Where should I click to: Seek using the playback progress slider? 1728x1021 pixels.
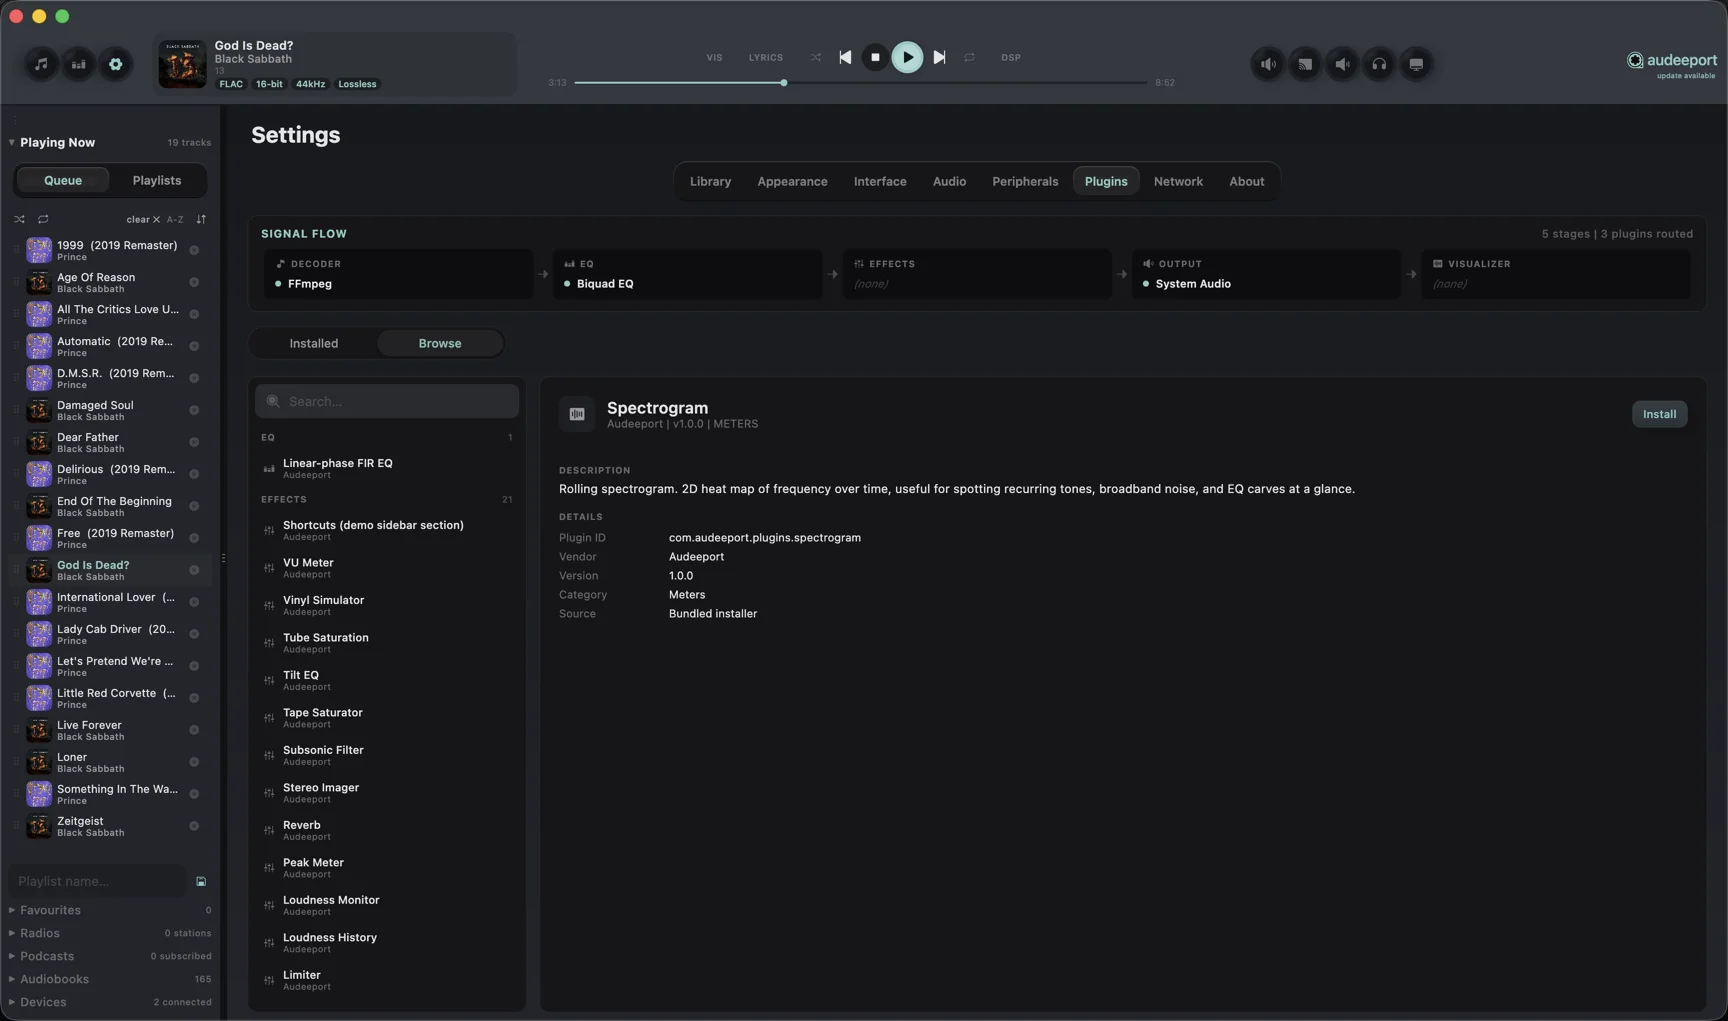(861, 82)
